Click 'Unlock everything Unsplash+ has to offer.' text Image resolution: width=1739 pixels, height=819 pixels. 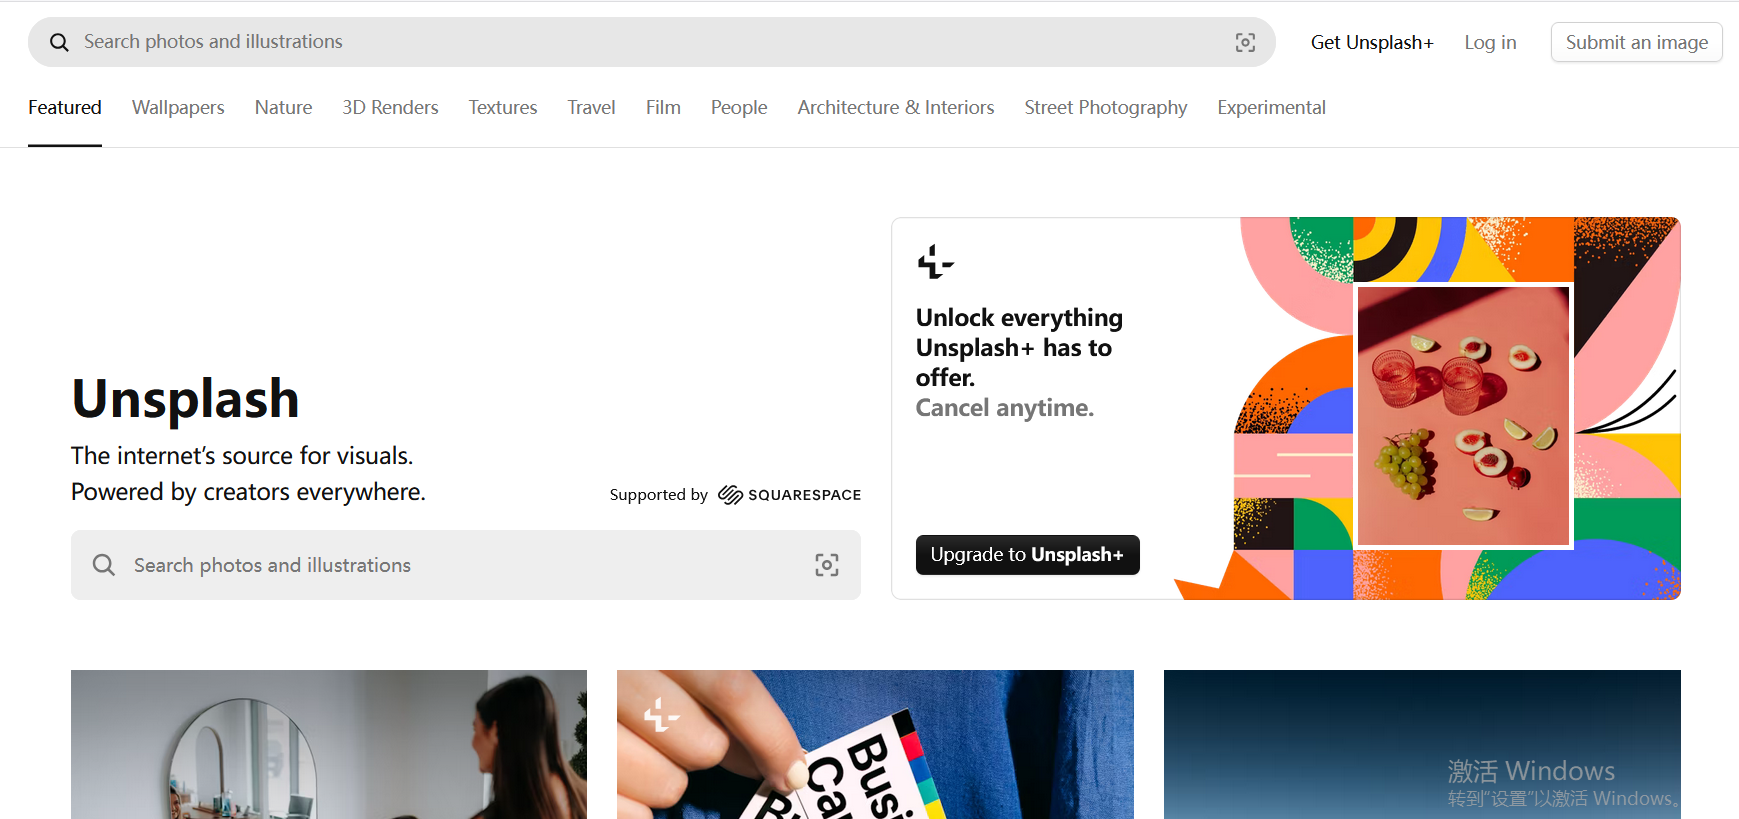1019,347
